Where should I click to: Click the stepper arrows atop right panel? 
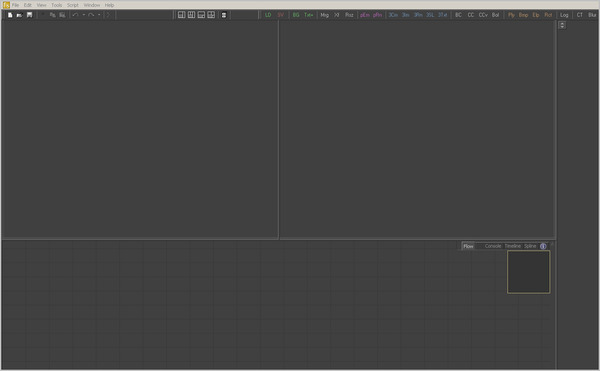pyautogui.click(x=562, y=25)
